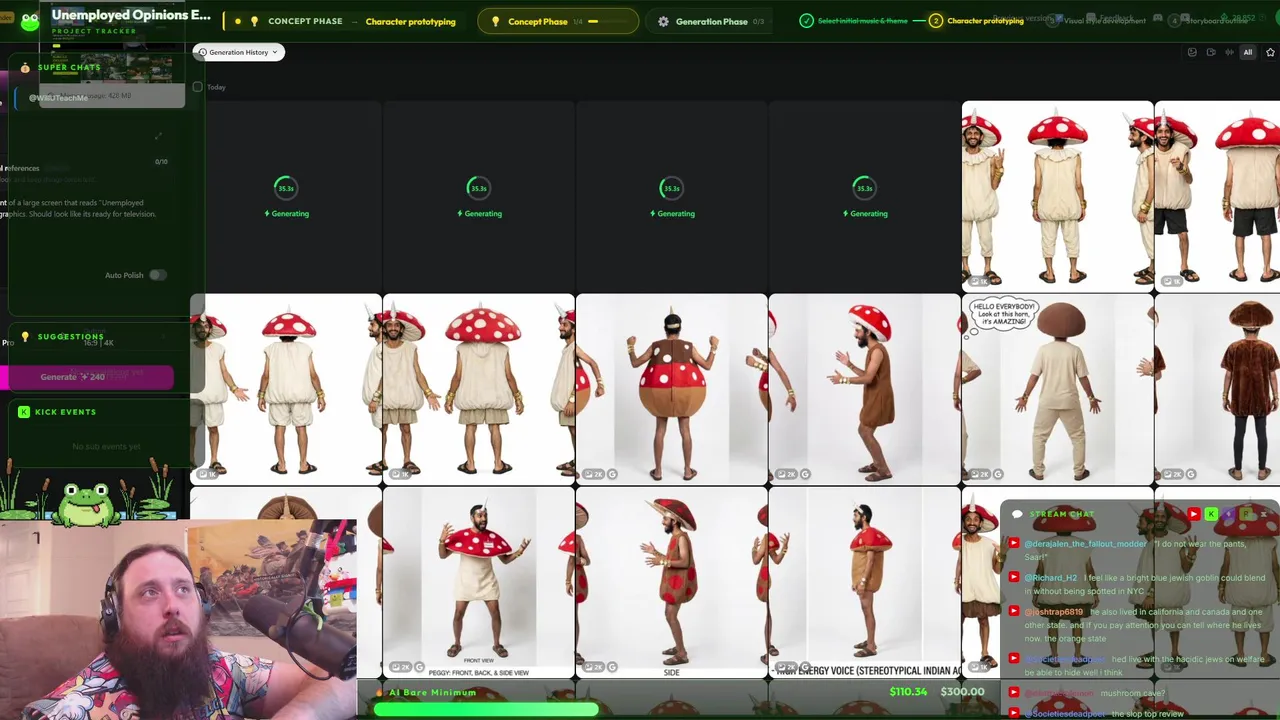Click the prompt text about 'Unemployed' screen
The height and width of the screenshot is (720, 1280).
pos(80,208)
